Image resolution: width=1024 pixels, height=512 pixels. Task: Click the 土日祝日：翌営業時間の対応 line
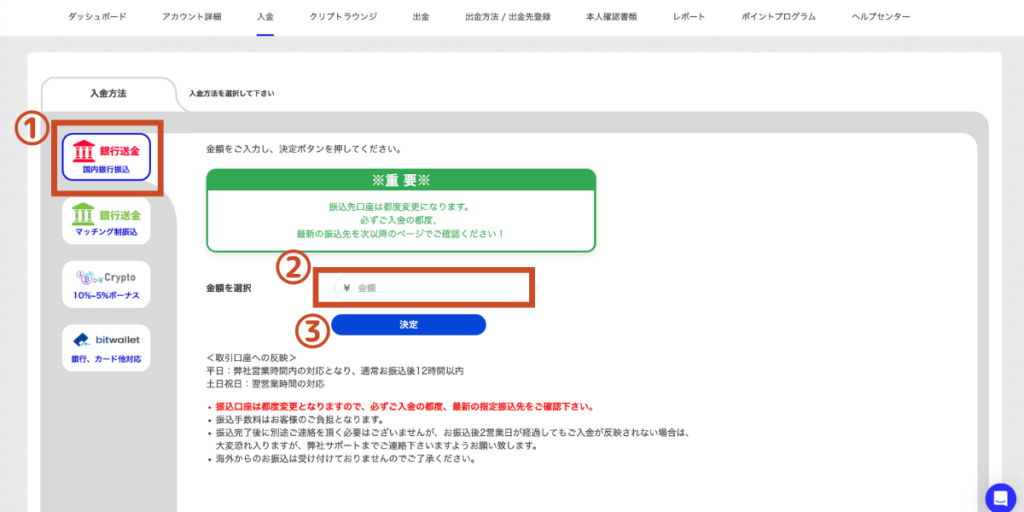pos(265,384)
